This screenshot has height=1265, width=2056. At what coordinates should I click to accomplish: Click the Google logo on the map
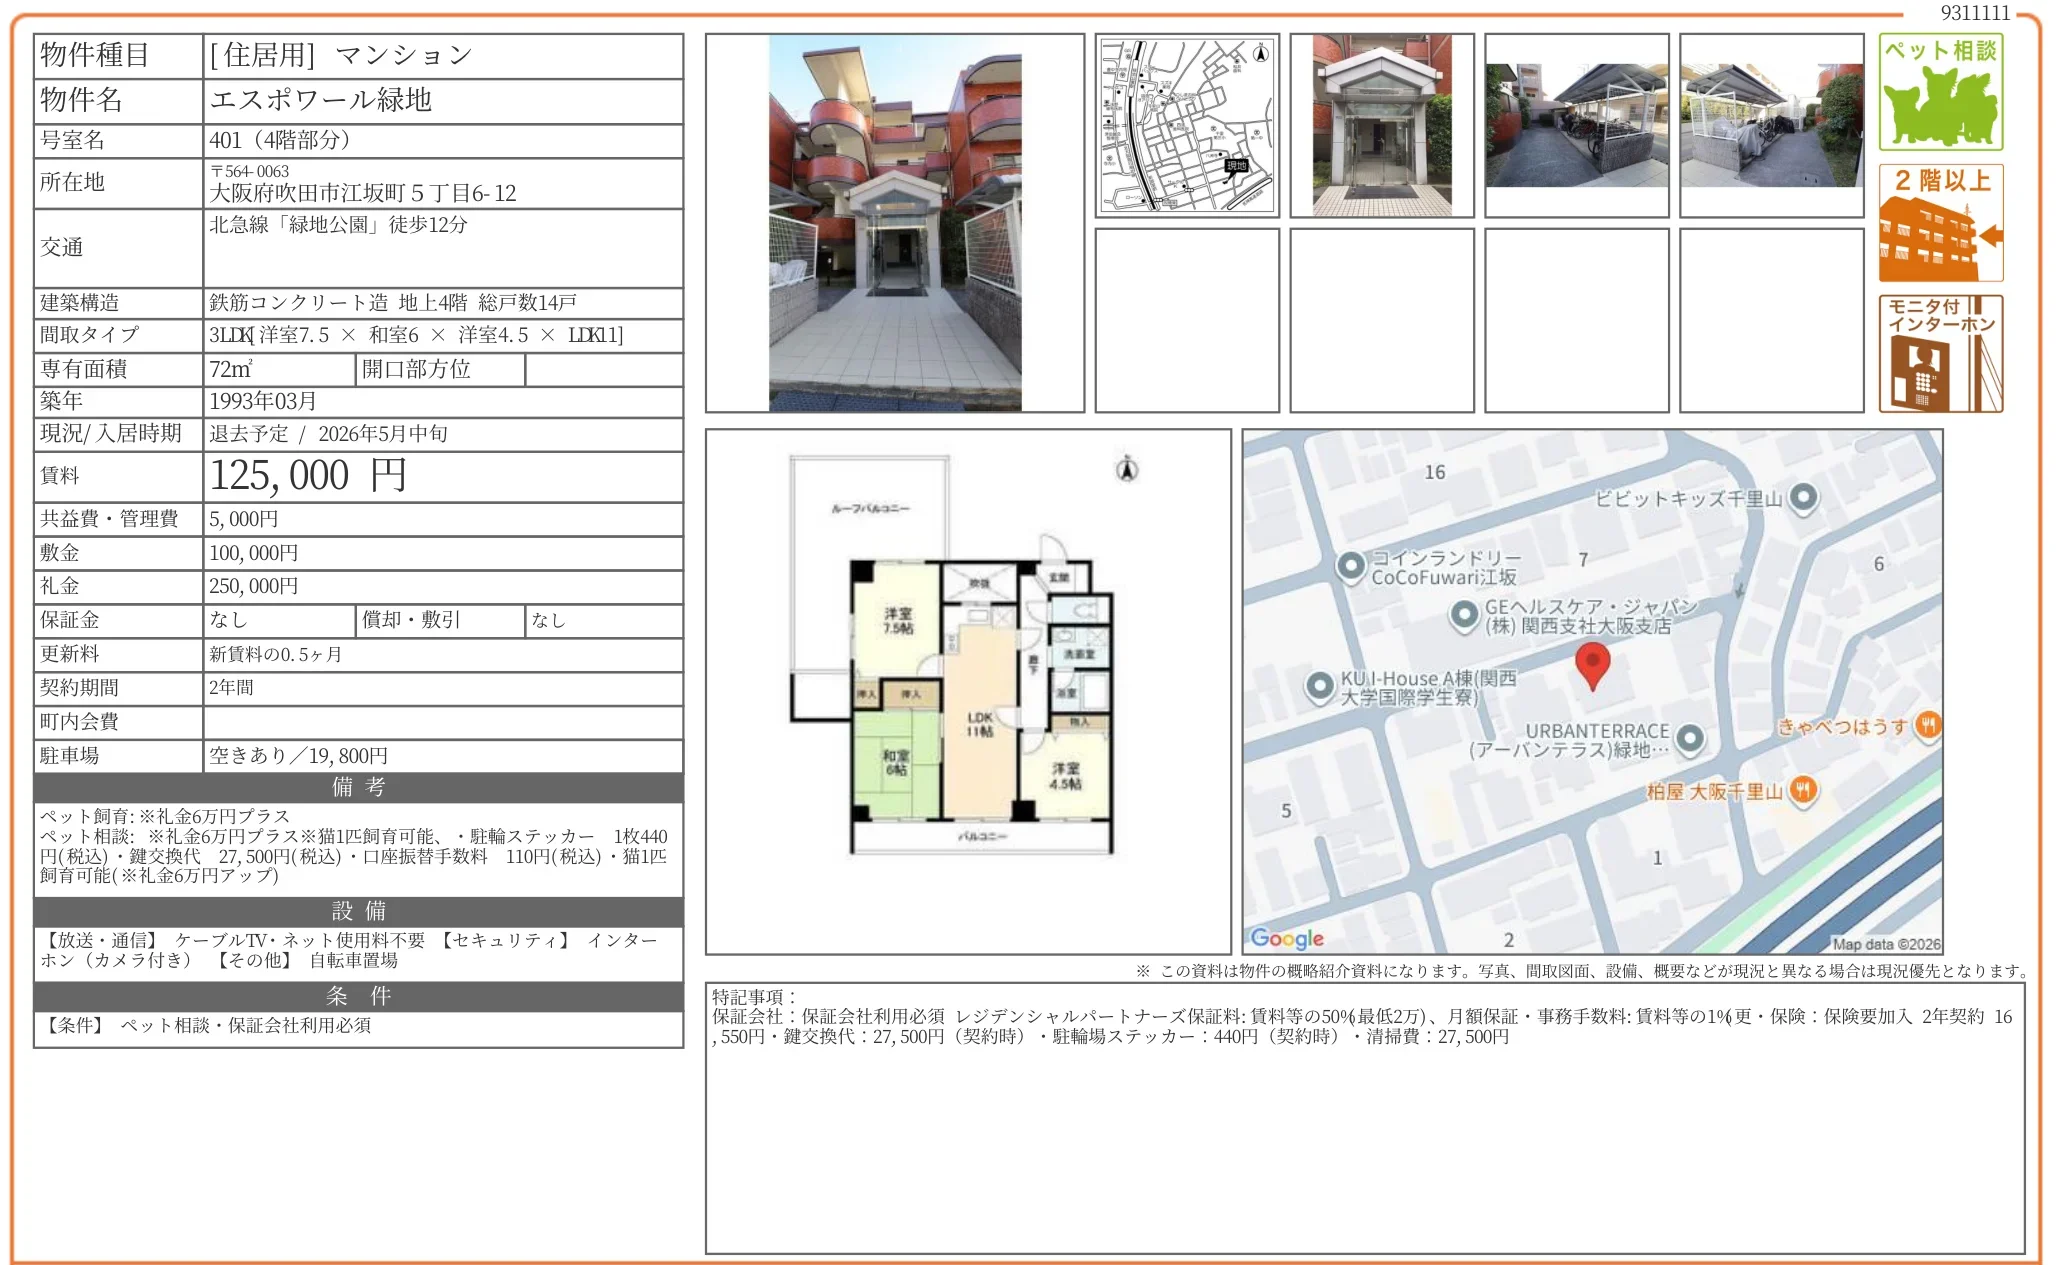click(1287, 938)
